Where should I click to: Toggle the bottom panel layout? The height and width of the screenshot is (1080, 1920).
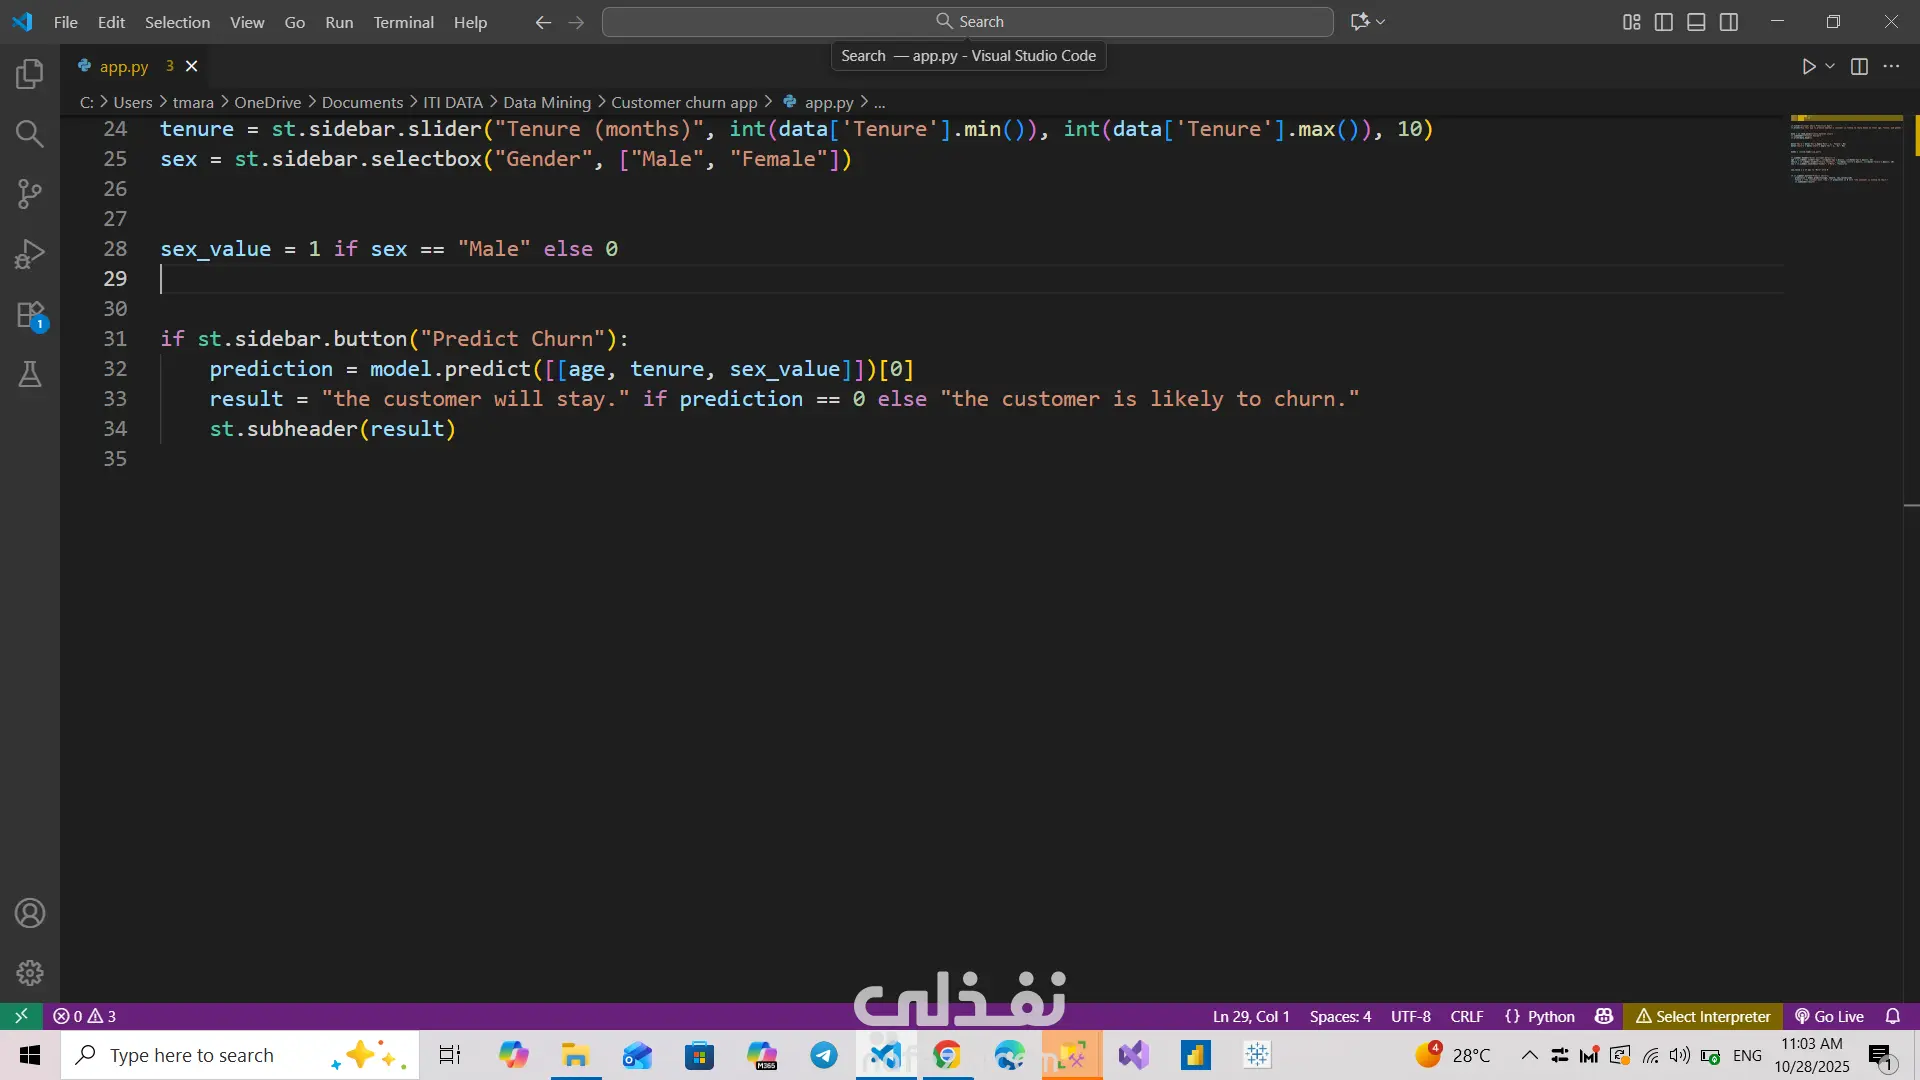tap(1696, 22)
